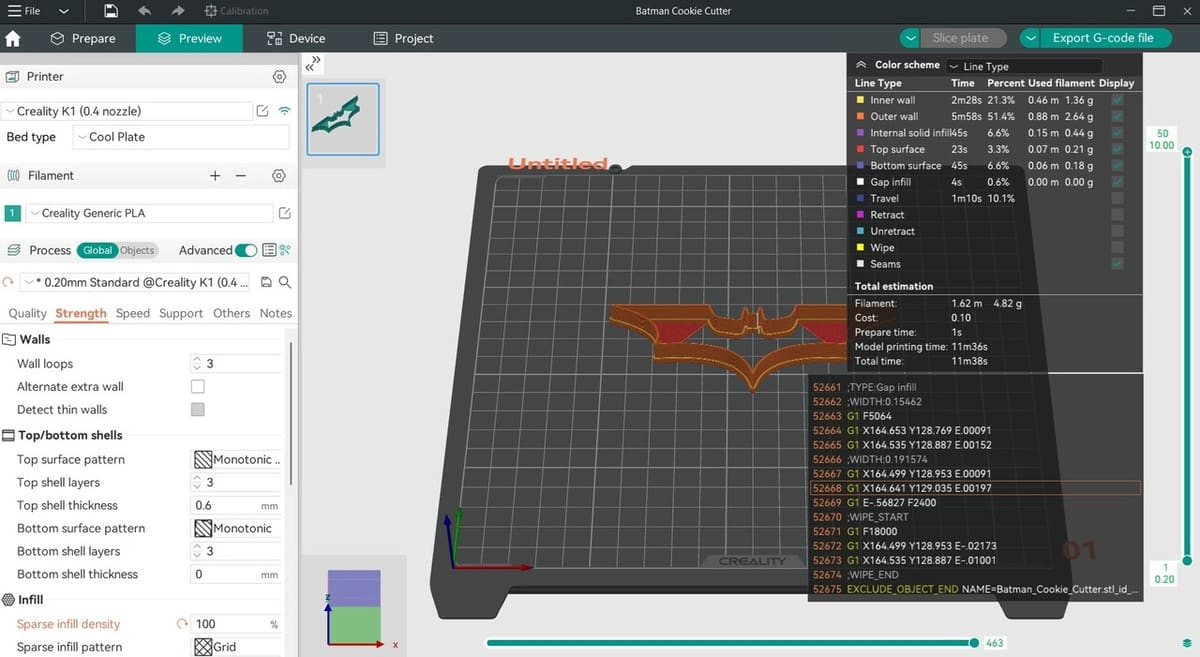Open the Notes settings tab
Screen dimensions: 1200x657
tap(276, 313)
